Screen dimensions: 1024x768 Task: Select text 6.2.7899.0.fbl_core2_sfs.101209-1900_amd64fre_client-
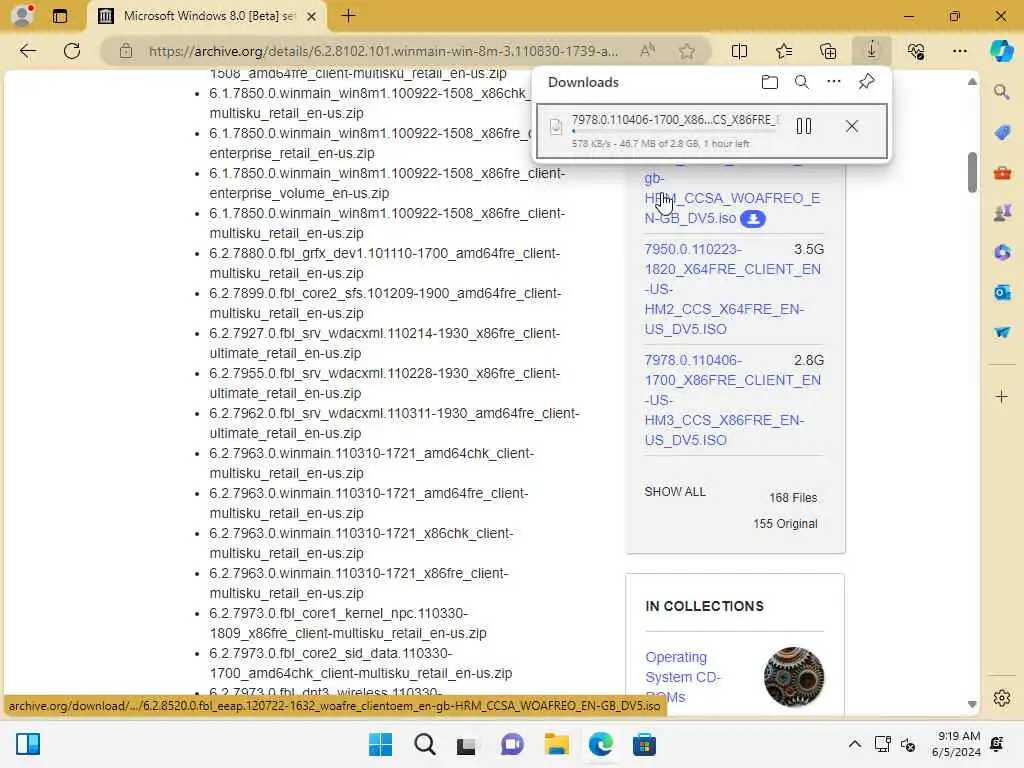(x=385, y=293)
